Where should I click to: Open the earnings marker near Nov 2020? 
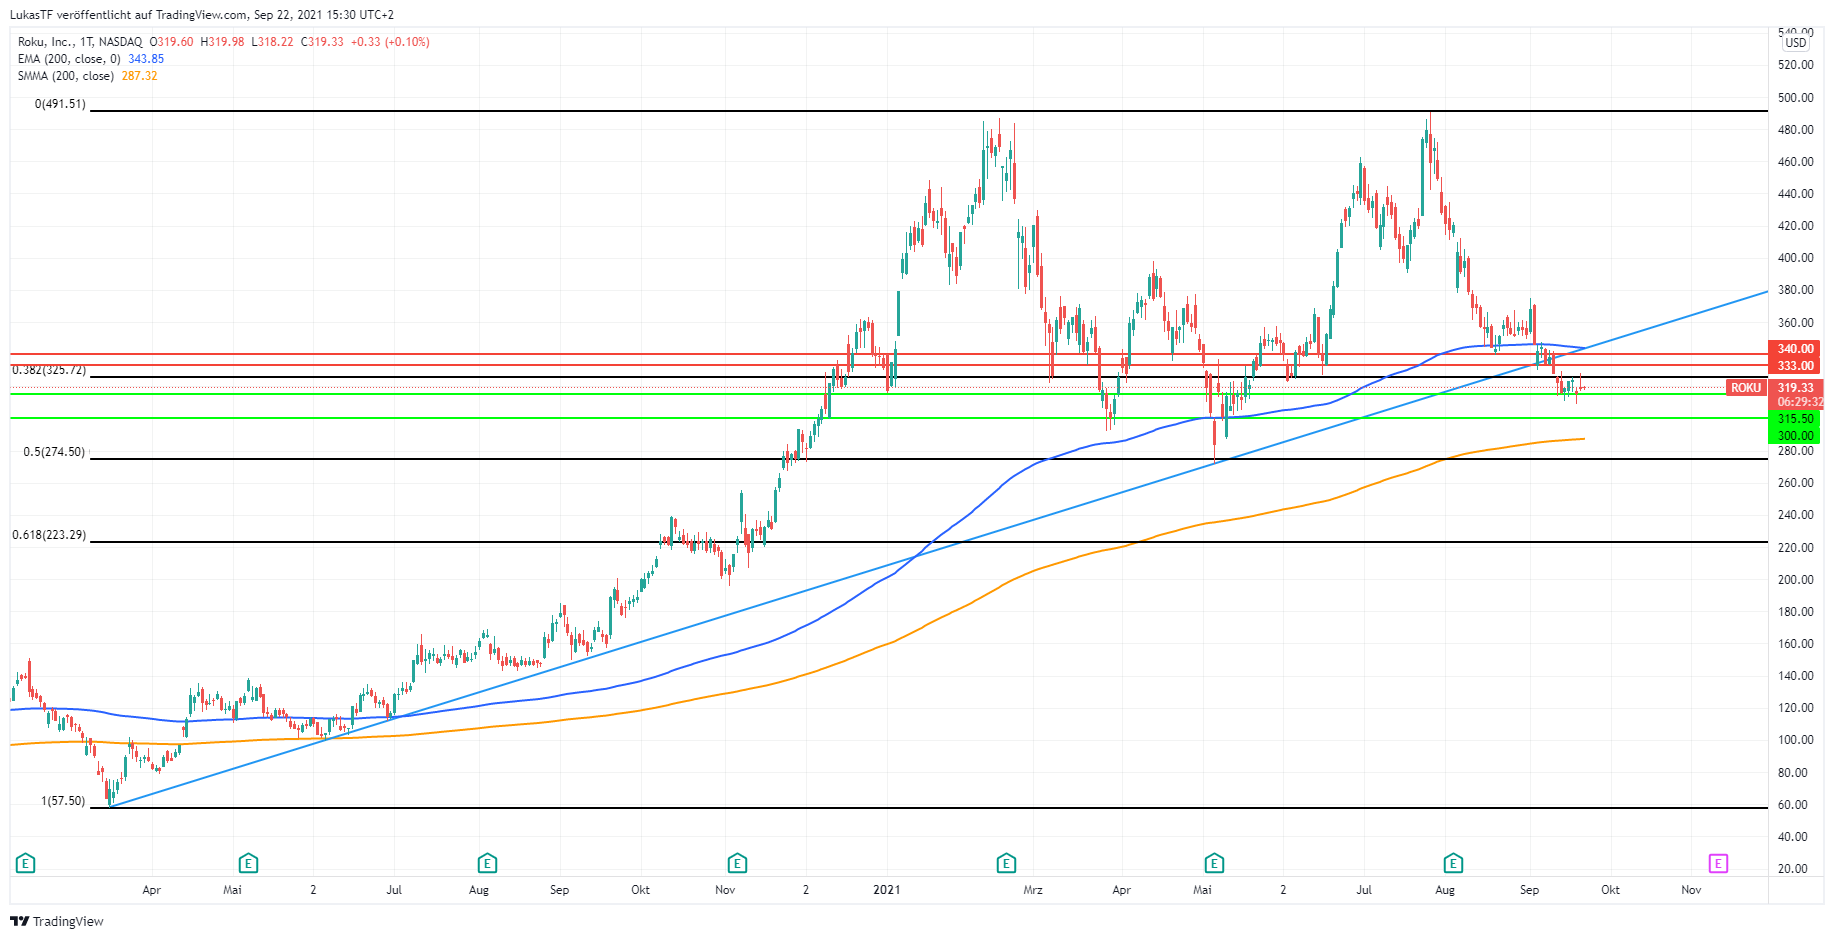pyautogui.click(x=737, y=863)
